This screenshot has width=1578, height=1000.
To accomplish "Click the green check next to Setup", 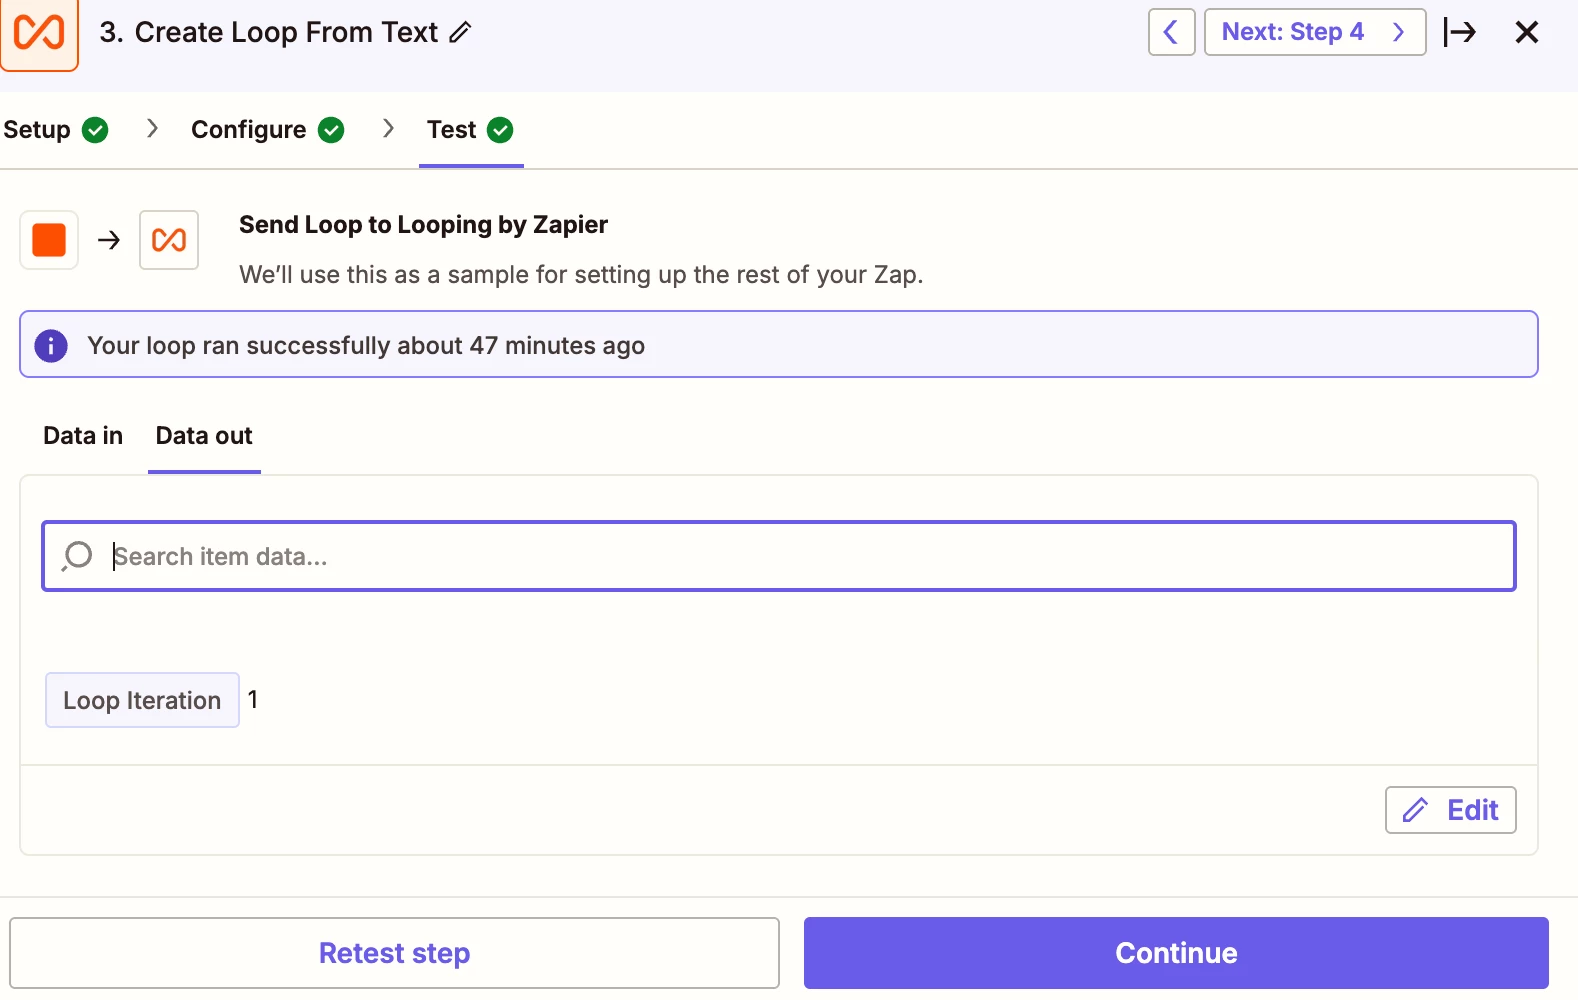I will [95, 130].
